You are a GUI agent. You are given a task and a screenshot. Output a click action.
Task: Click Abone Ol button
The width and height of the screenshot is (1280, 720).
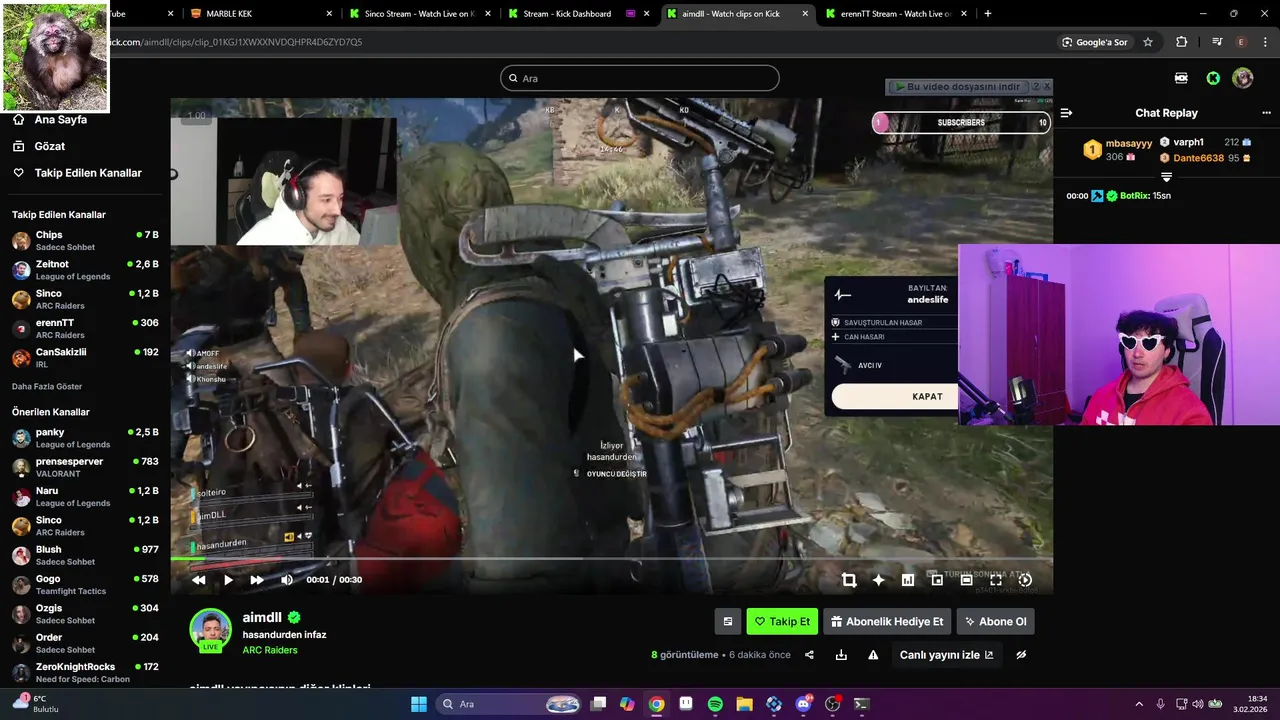click(x=995, y=621)
